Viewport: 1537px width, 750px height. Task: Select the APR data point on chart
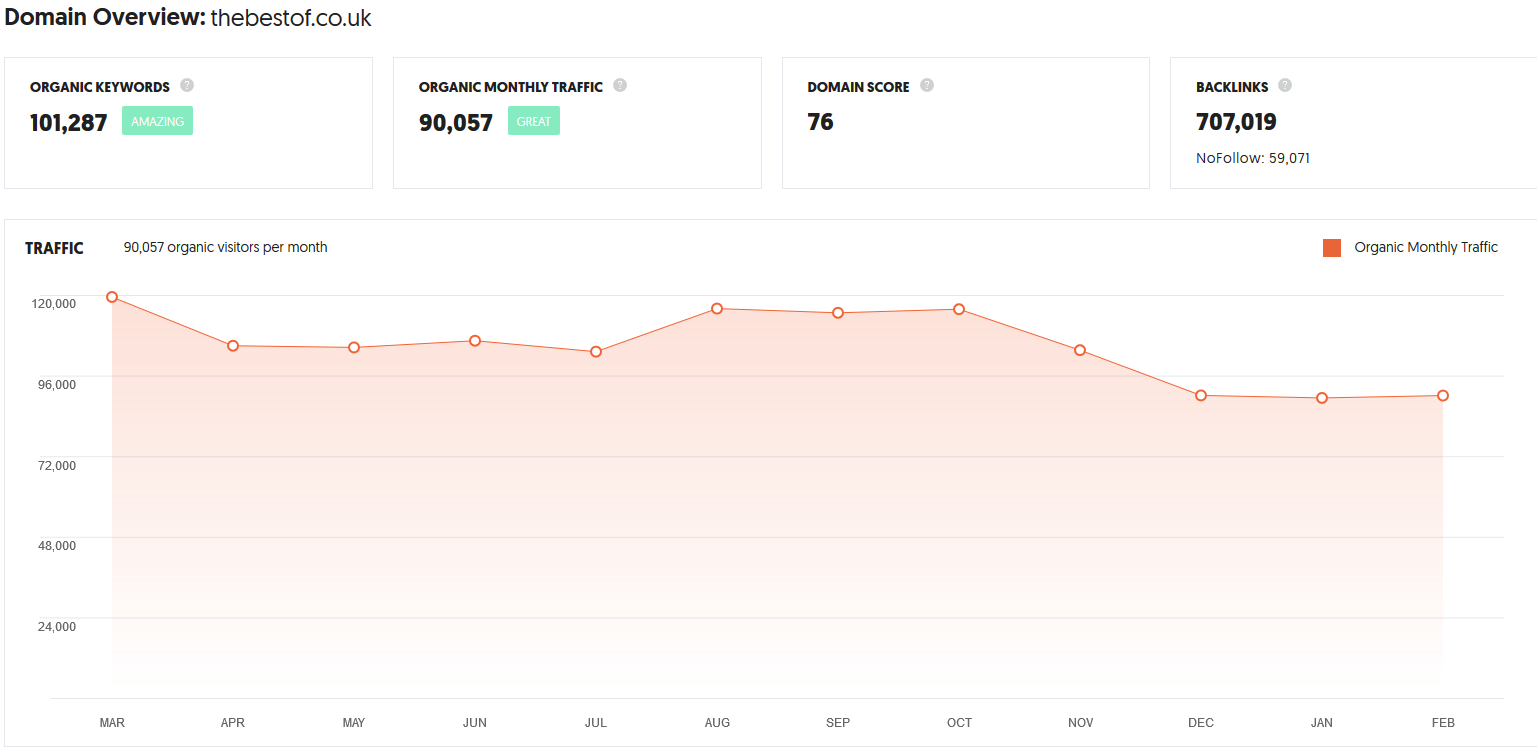(x=233, y=346)
